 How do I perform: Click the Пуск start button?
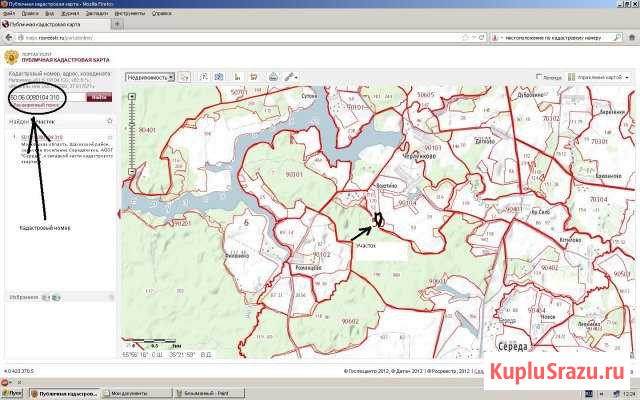click(12, 393)
